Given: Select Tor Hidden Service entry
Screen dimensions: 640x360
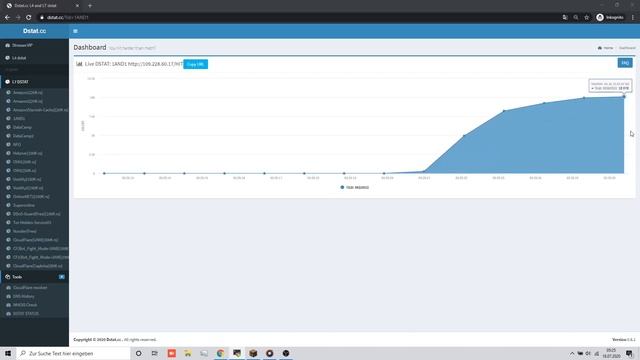Looking at the screenshot, I should click(x=32, y=222).
